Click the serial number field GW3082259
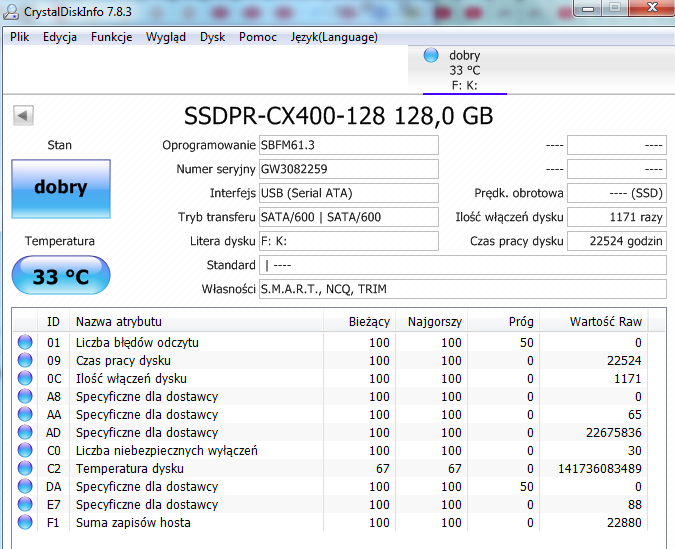Viewport: 675px width, 549px height. point(349,169)
